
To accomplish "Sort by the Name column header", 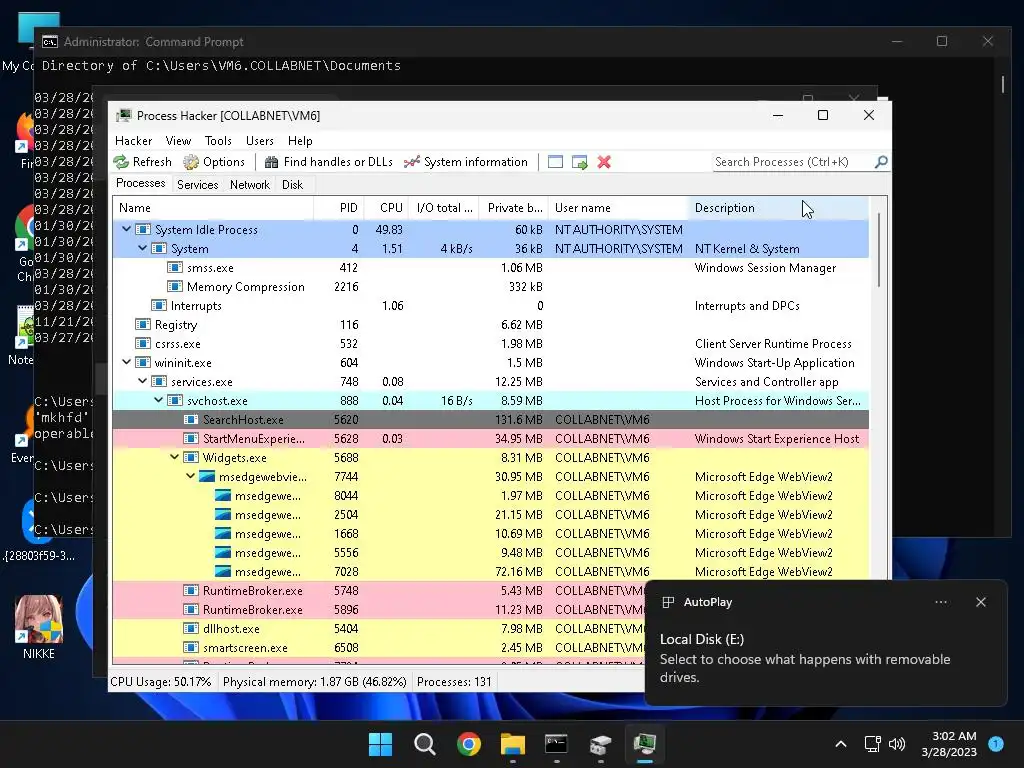I will tap(213, 208).
